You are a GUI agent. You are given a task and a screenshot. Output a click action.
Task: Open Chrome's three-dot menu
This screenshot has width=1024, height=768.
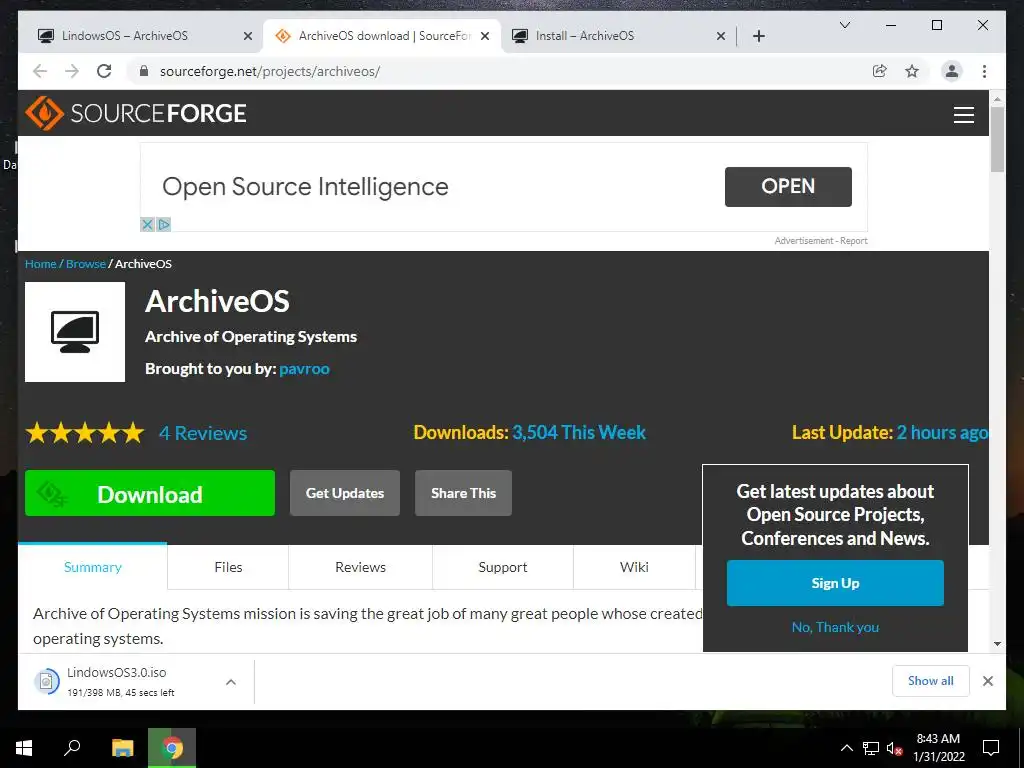(x=984, y=71)
